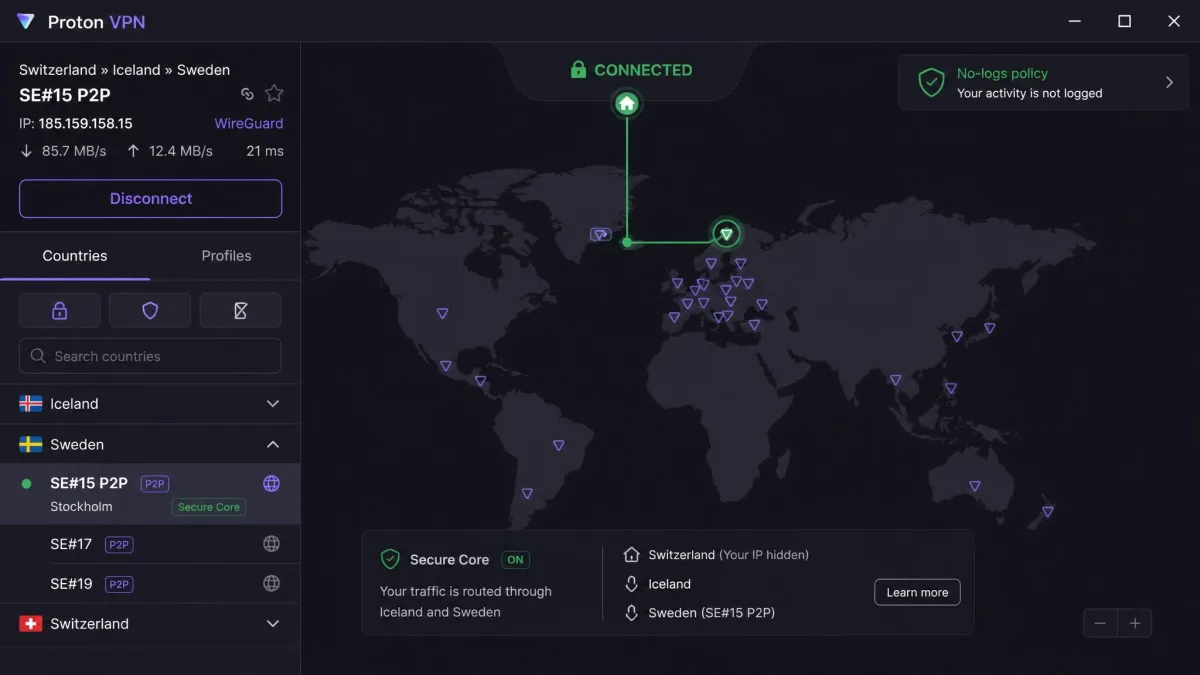Click the search magnifier icon
The width and height of the screenshot is (1200, 675).
coord(38,356)
